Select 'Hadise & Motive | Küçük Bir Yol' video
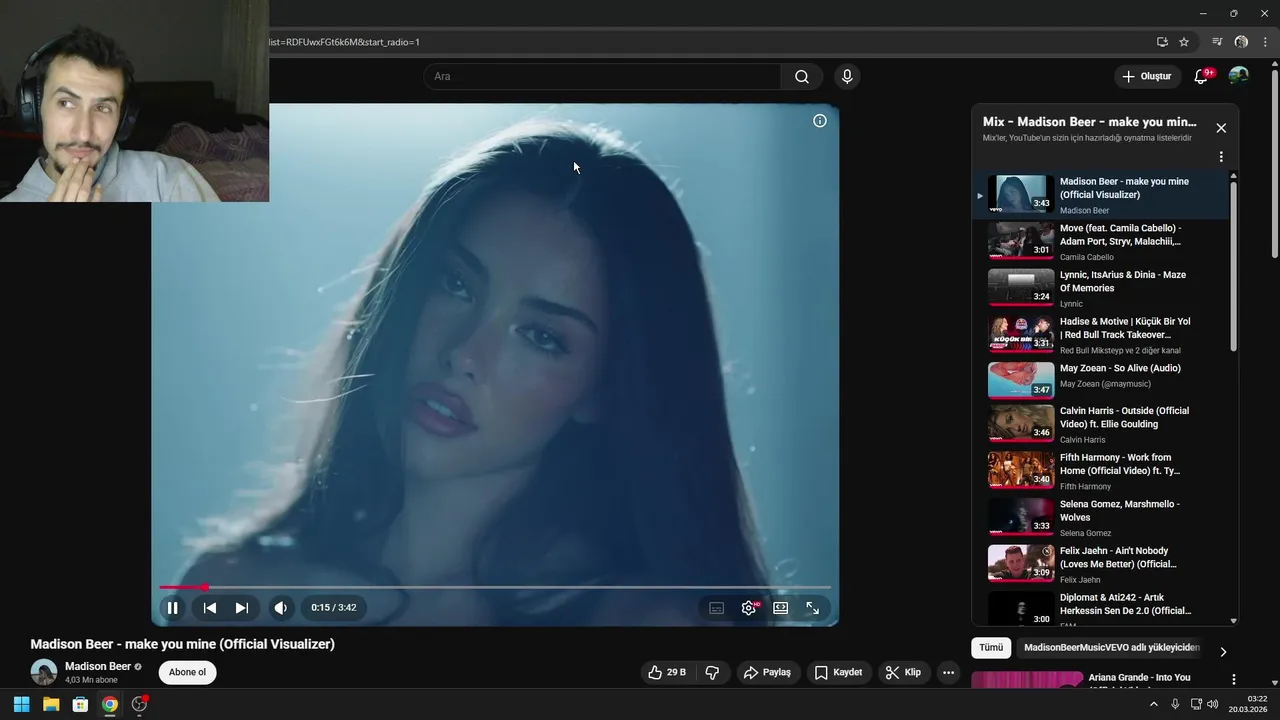The height and width of the screenshot is (720, 1280). [x=1098, y=335]
